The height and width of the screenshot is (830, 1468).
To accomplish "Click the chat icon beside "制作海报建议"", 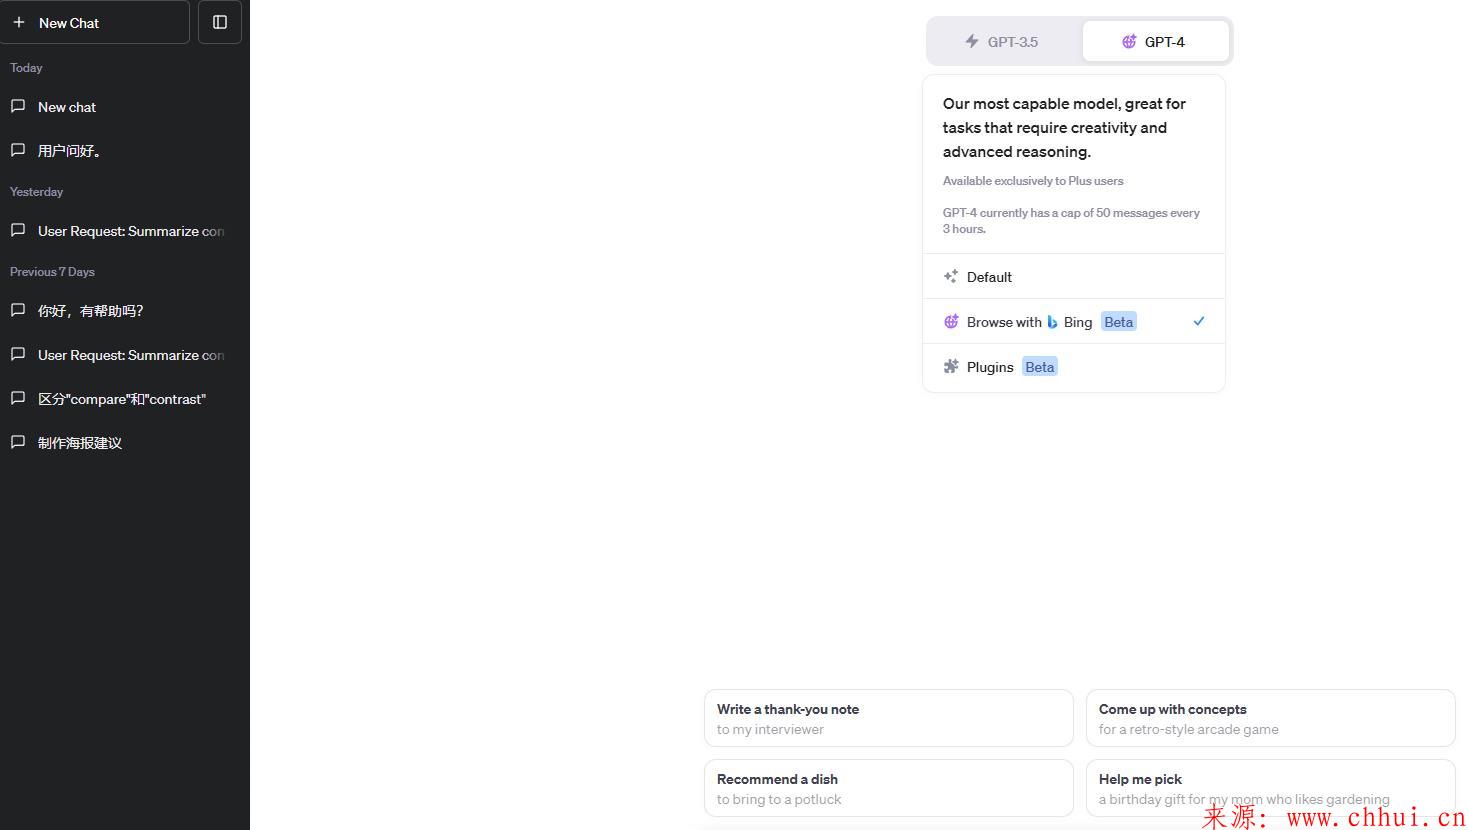I will (x=18, y=442).
